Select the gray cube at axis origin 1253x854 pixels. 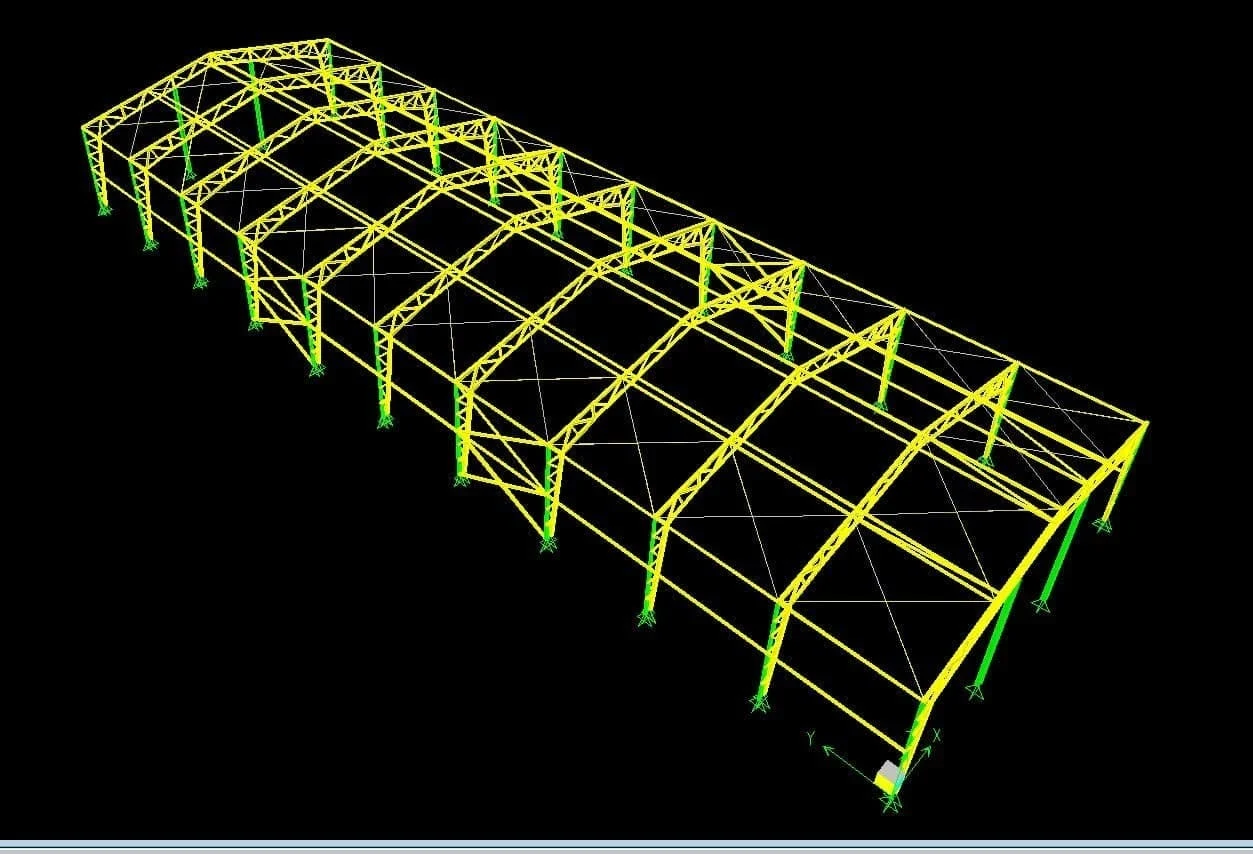pos(890,774)
